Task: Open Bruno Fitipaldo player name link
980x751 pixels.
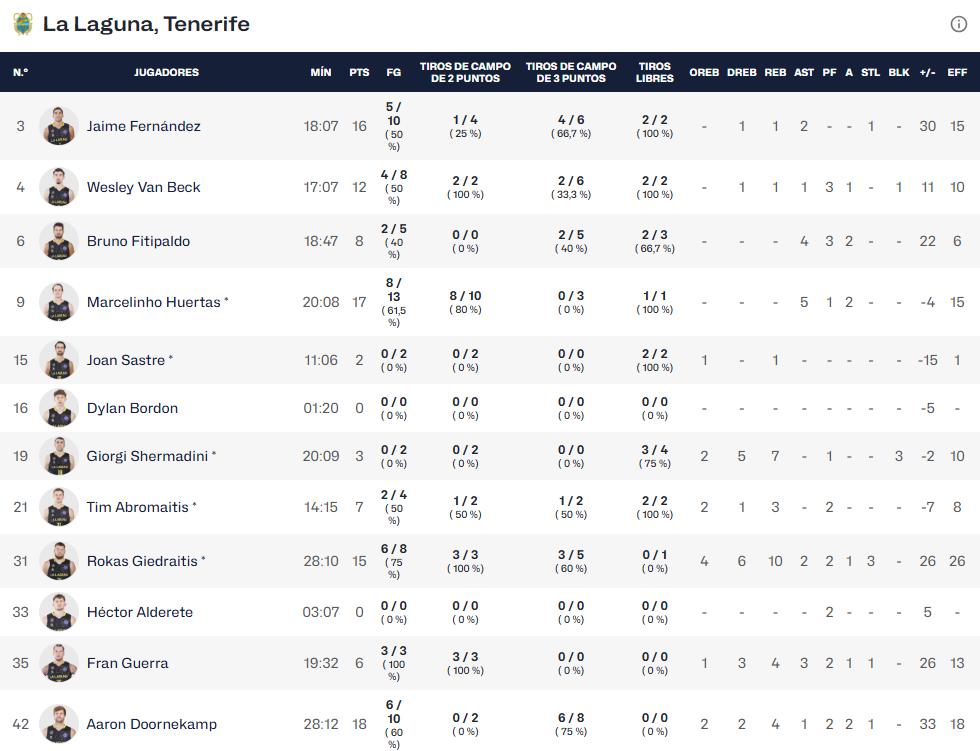Action: [x=138, y=241]
